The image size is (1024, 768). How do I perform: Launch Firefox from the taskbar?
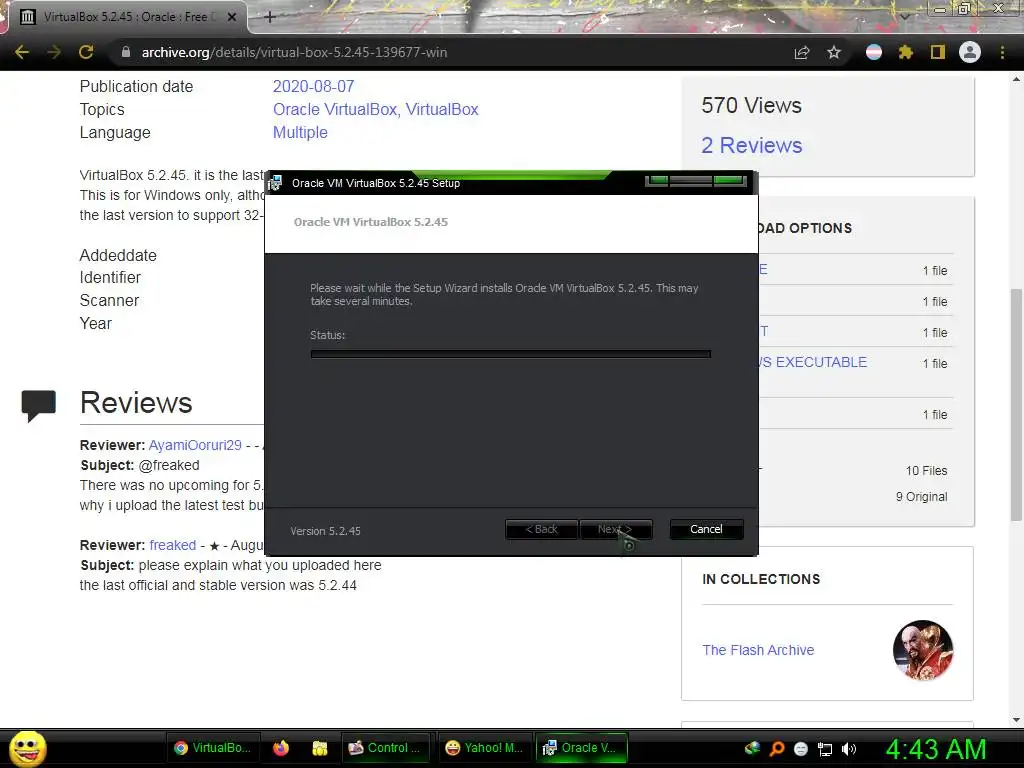(281, 748)
